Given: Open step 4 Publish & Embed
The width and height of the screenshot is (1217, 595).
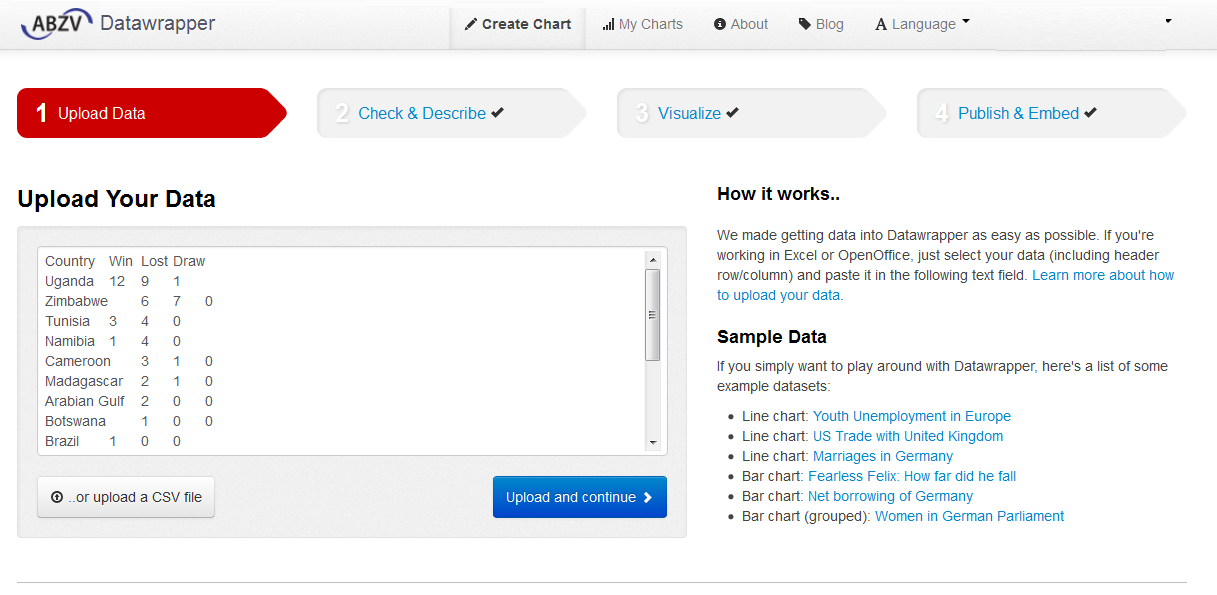Looking at the screenshot, I should coord(1050,113).
